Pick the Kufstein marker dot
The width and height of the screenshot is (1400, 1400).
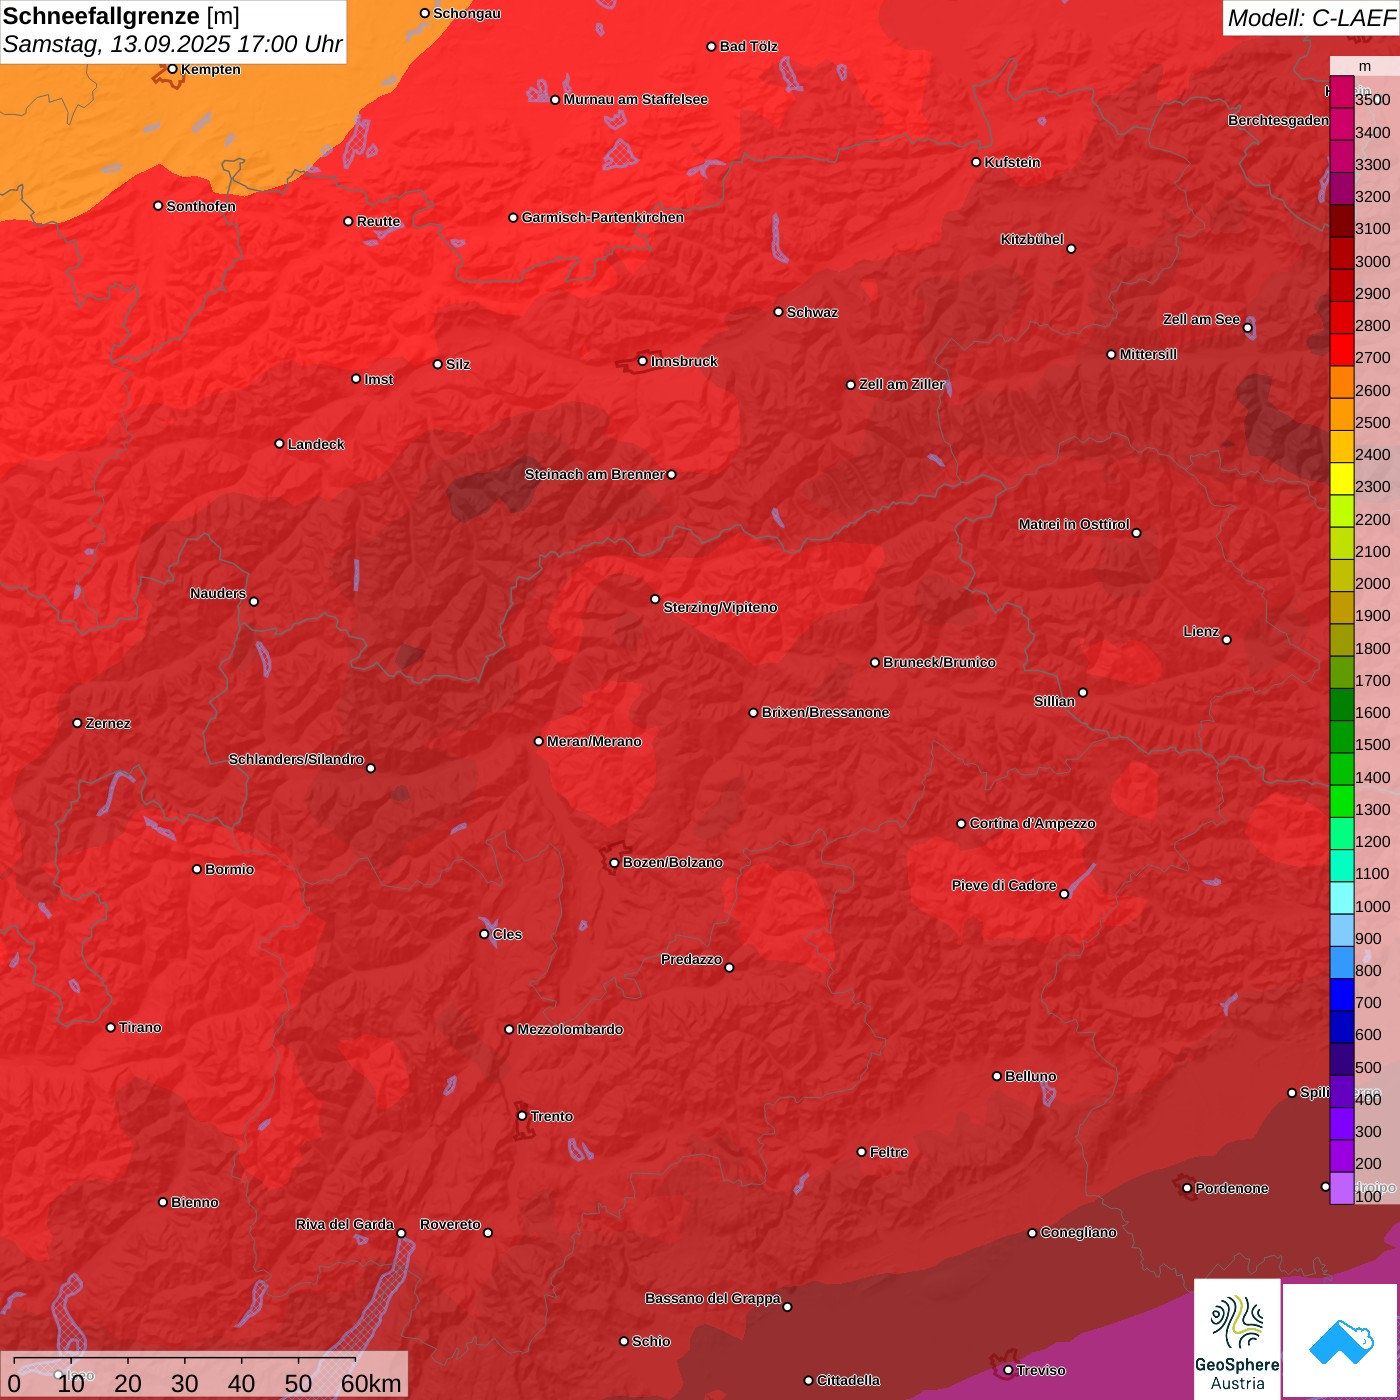(977, 162)
